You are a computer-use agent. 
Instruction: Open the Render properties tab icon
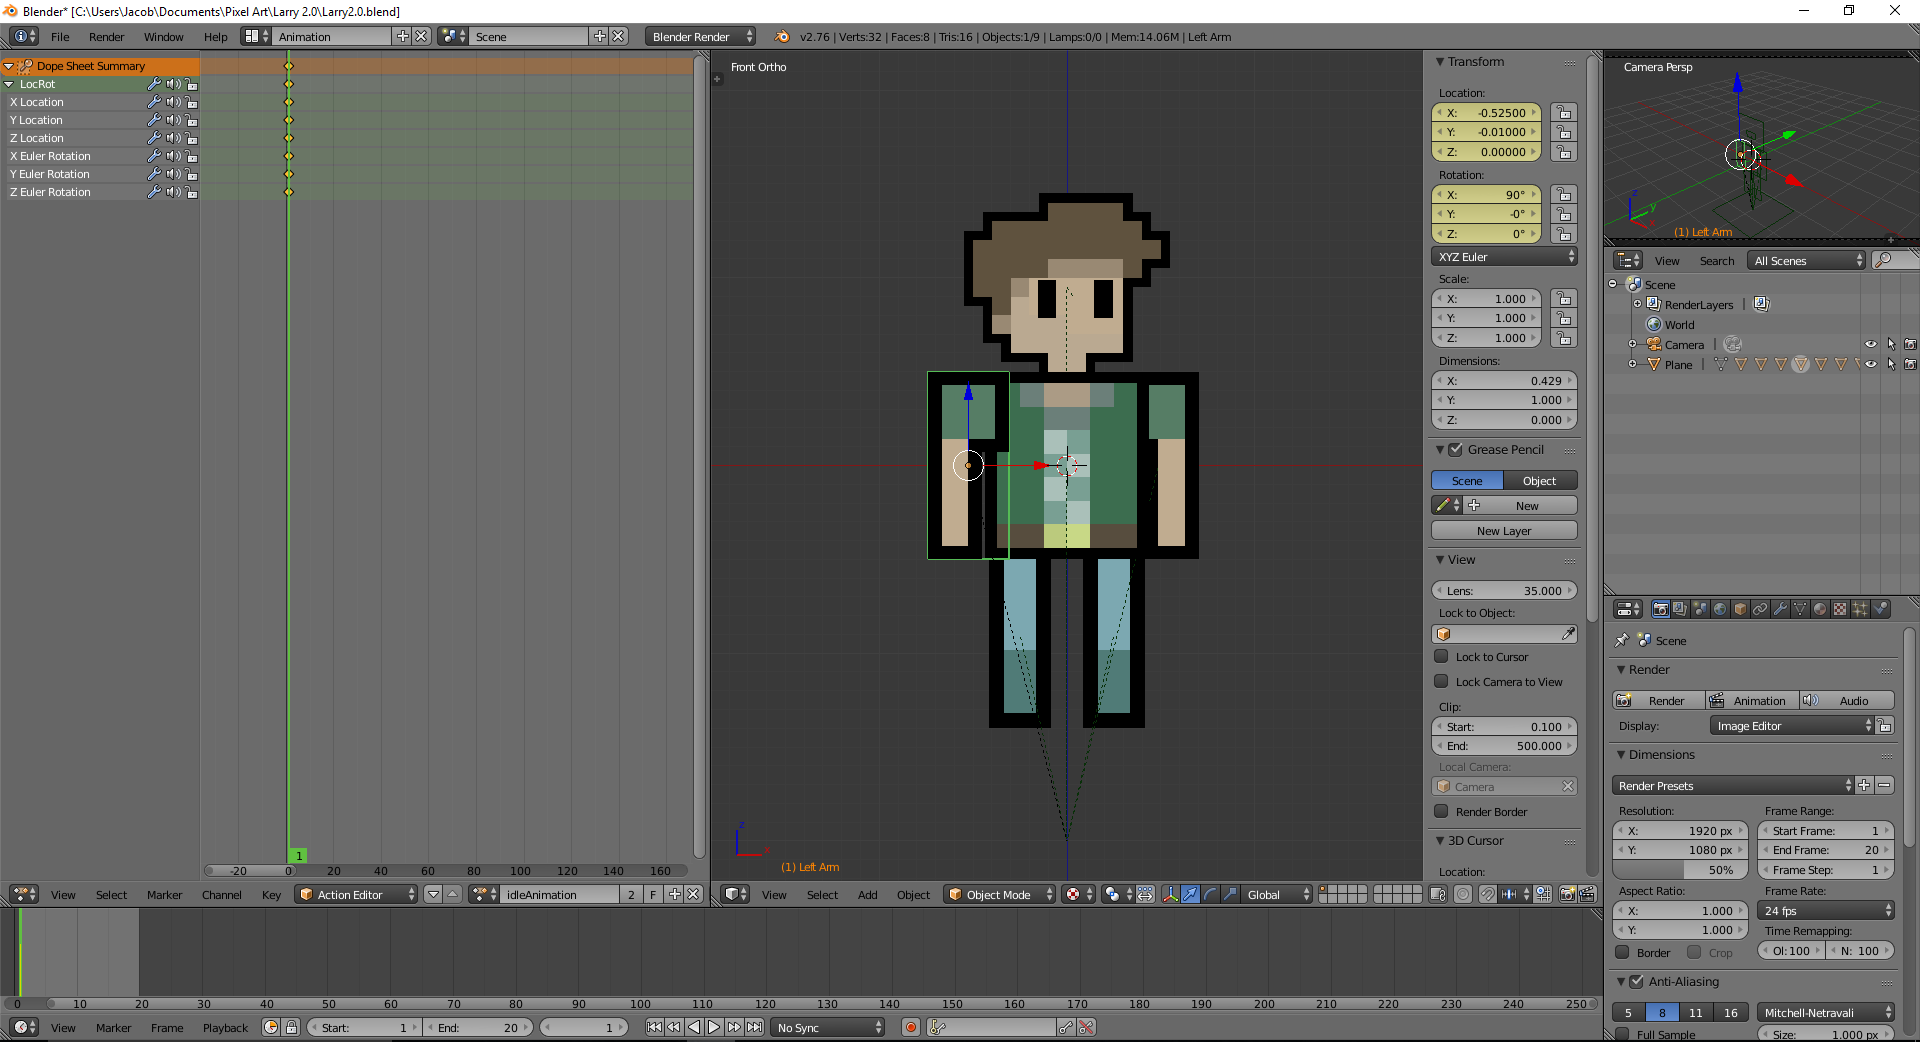(x=1661, y=609)
